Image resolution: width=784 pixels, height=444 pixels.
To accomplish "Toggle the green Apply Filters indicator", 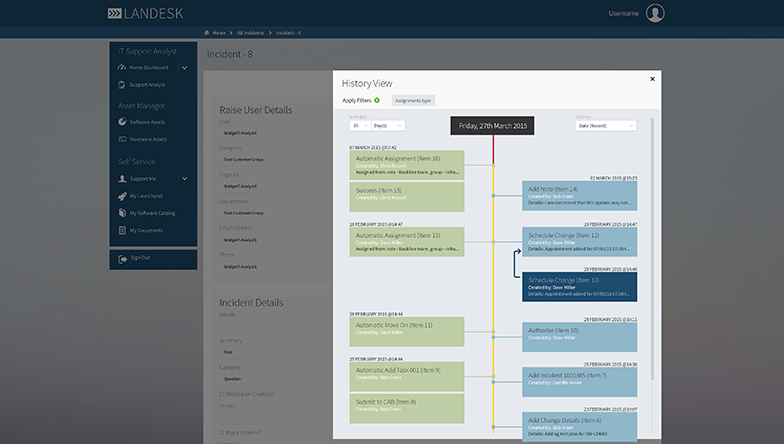I will [376, 100].
